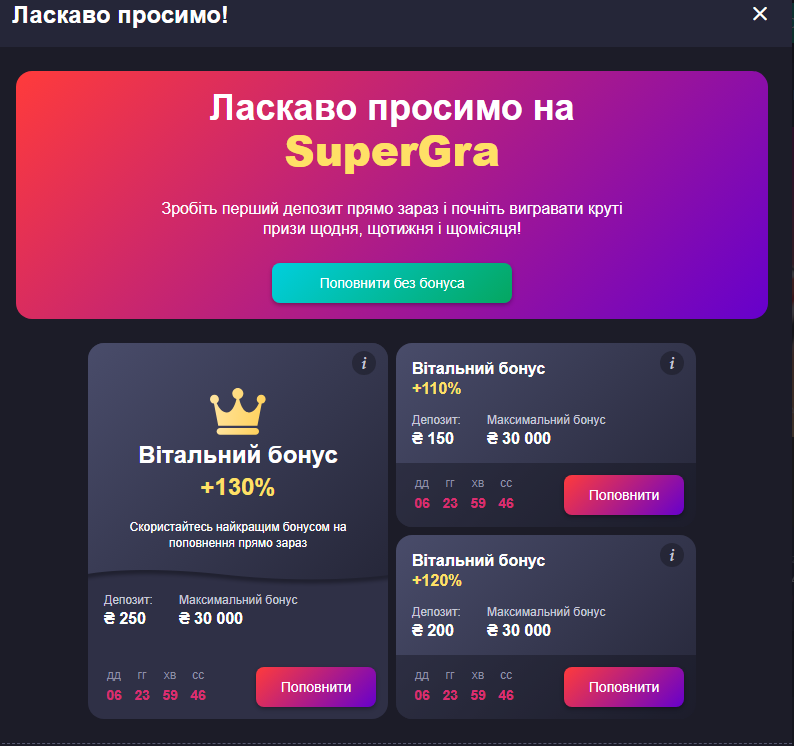This screenshot has width=794, height=746.
Task: Open info icon on +130% bonus card
Action: (x=364, y=363)
